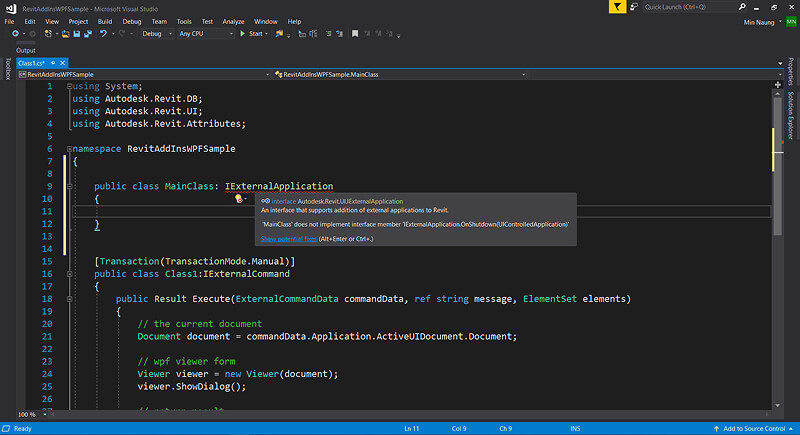The height and width of the screenshot is (435, 800).
Task: Close the Class1.cs document tab
Action: [63, 62]
